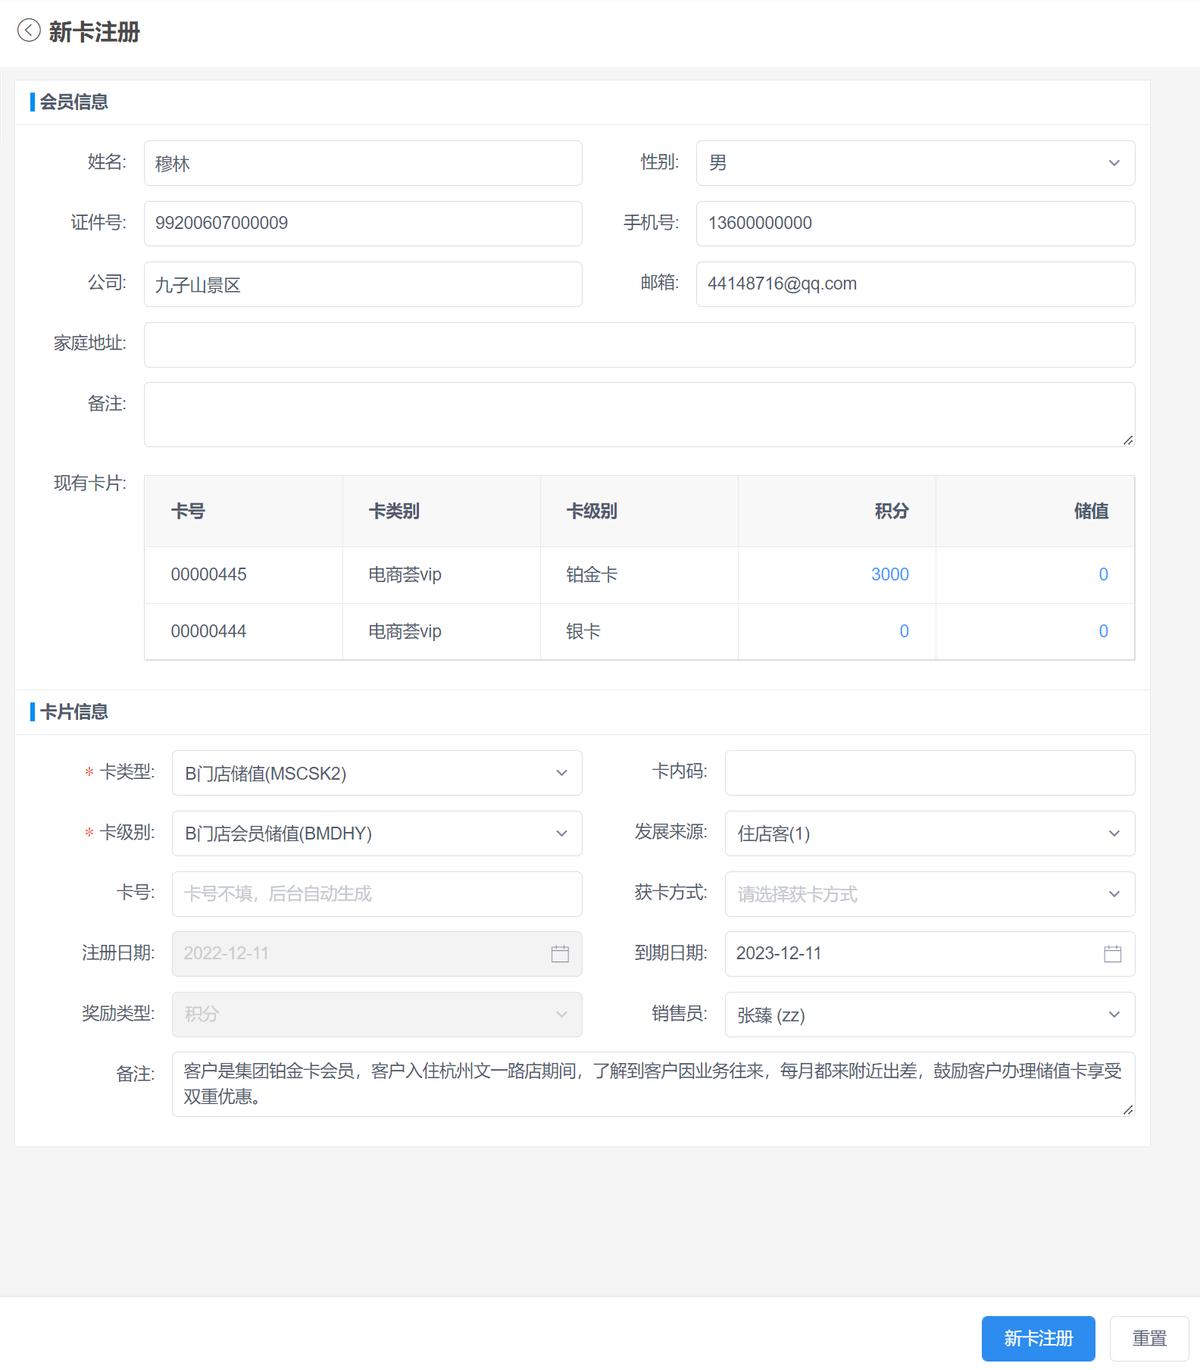Click the 邮箱 field containing 44148716@qq.com

point(915,284)
